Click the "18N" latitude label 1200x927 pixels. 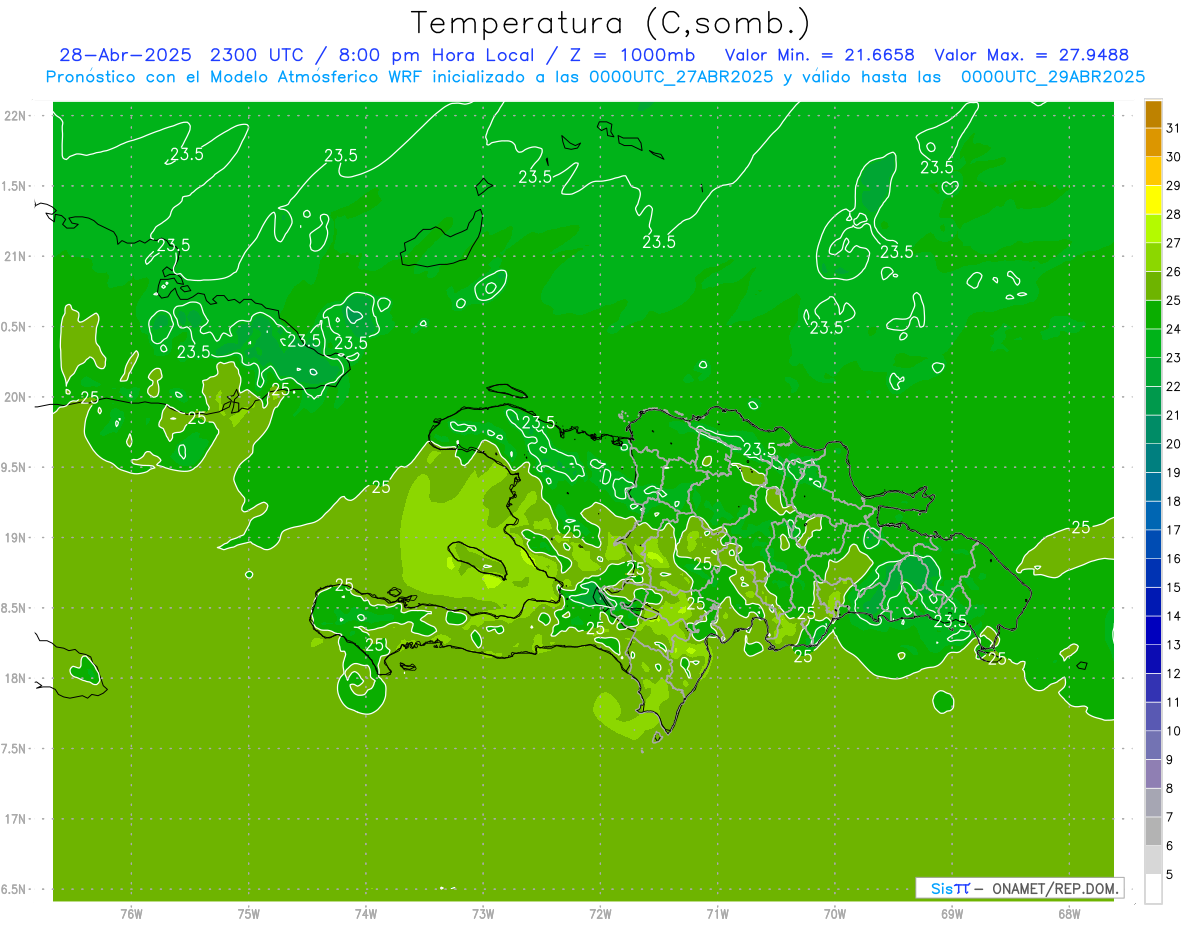point(14,678)
